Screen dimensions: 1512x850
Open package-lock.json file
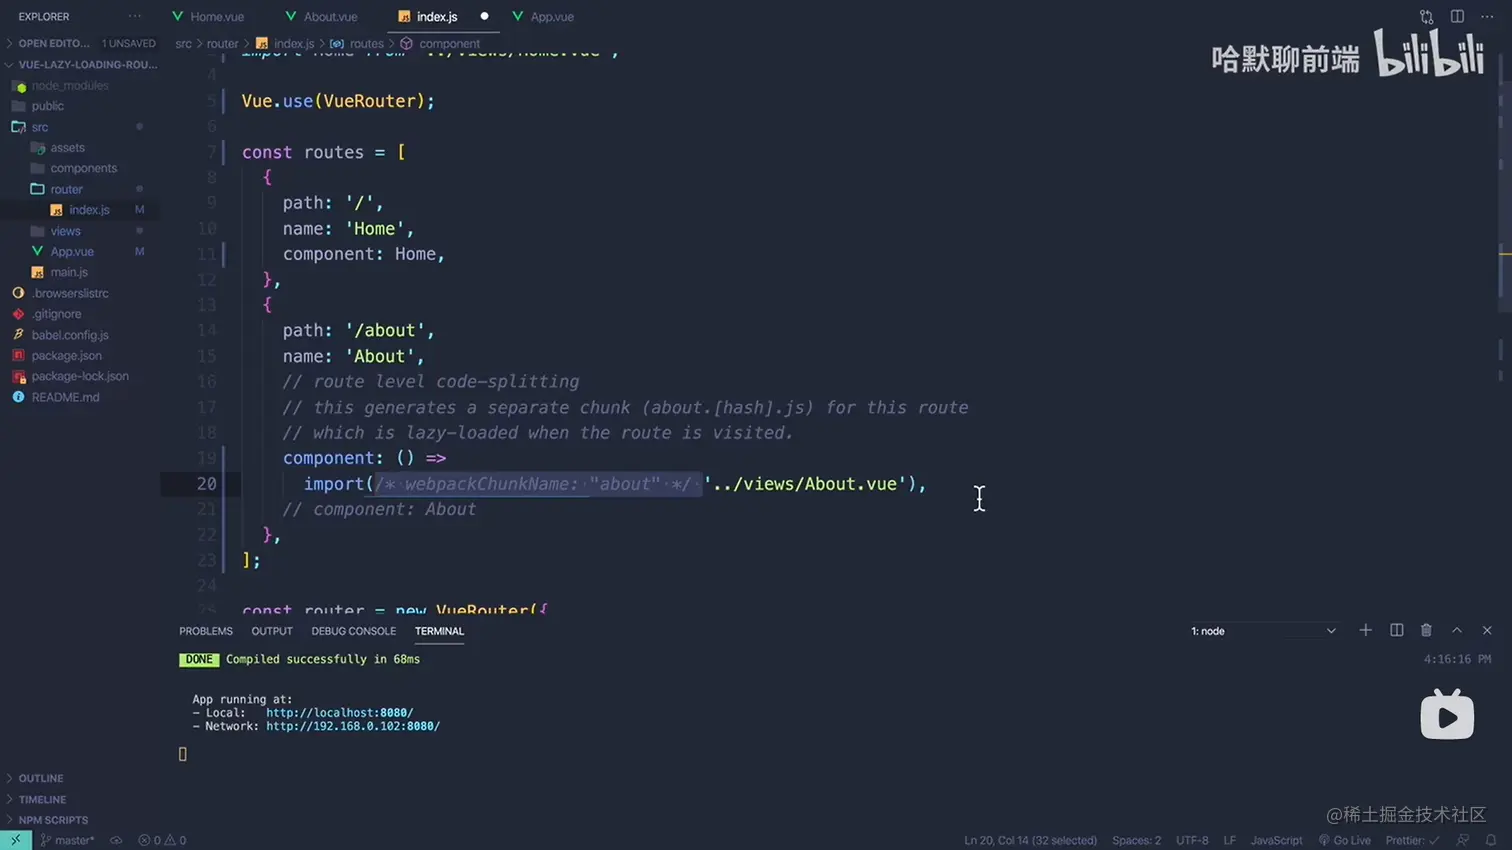[x=80, y=376]
